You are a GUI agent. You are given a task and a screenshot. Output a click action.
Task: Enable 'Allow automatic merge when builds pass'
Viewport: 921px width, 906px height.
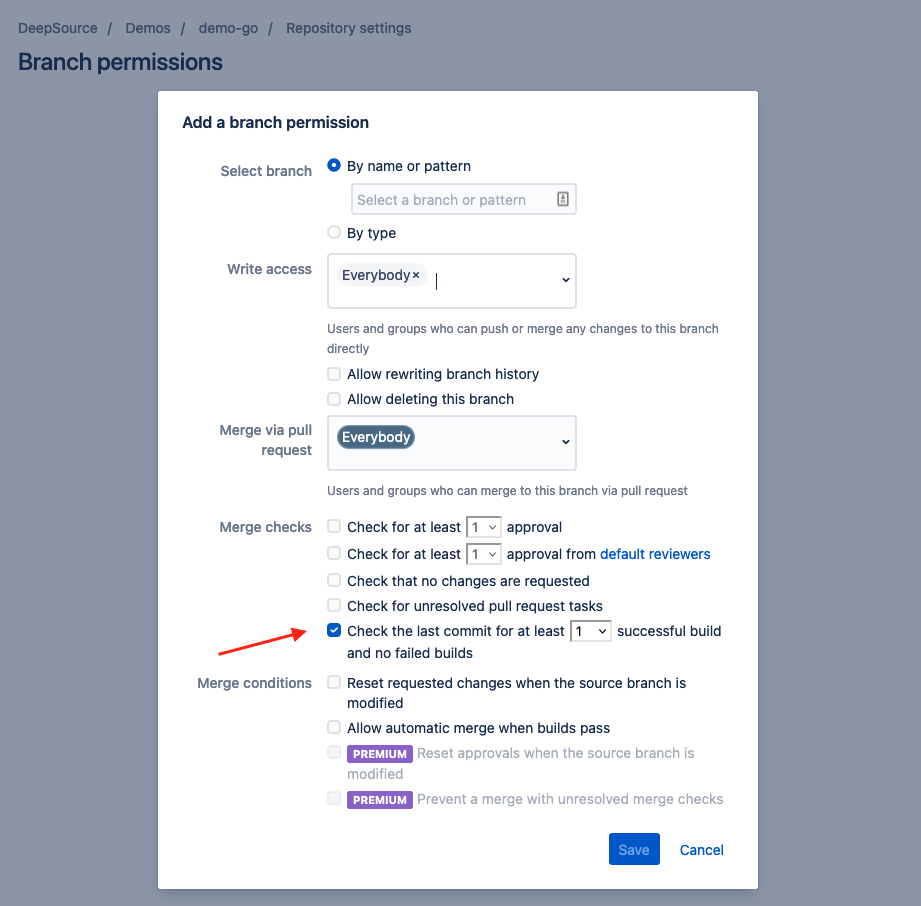[333, 728]
